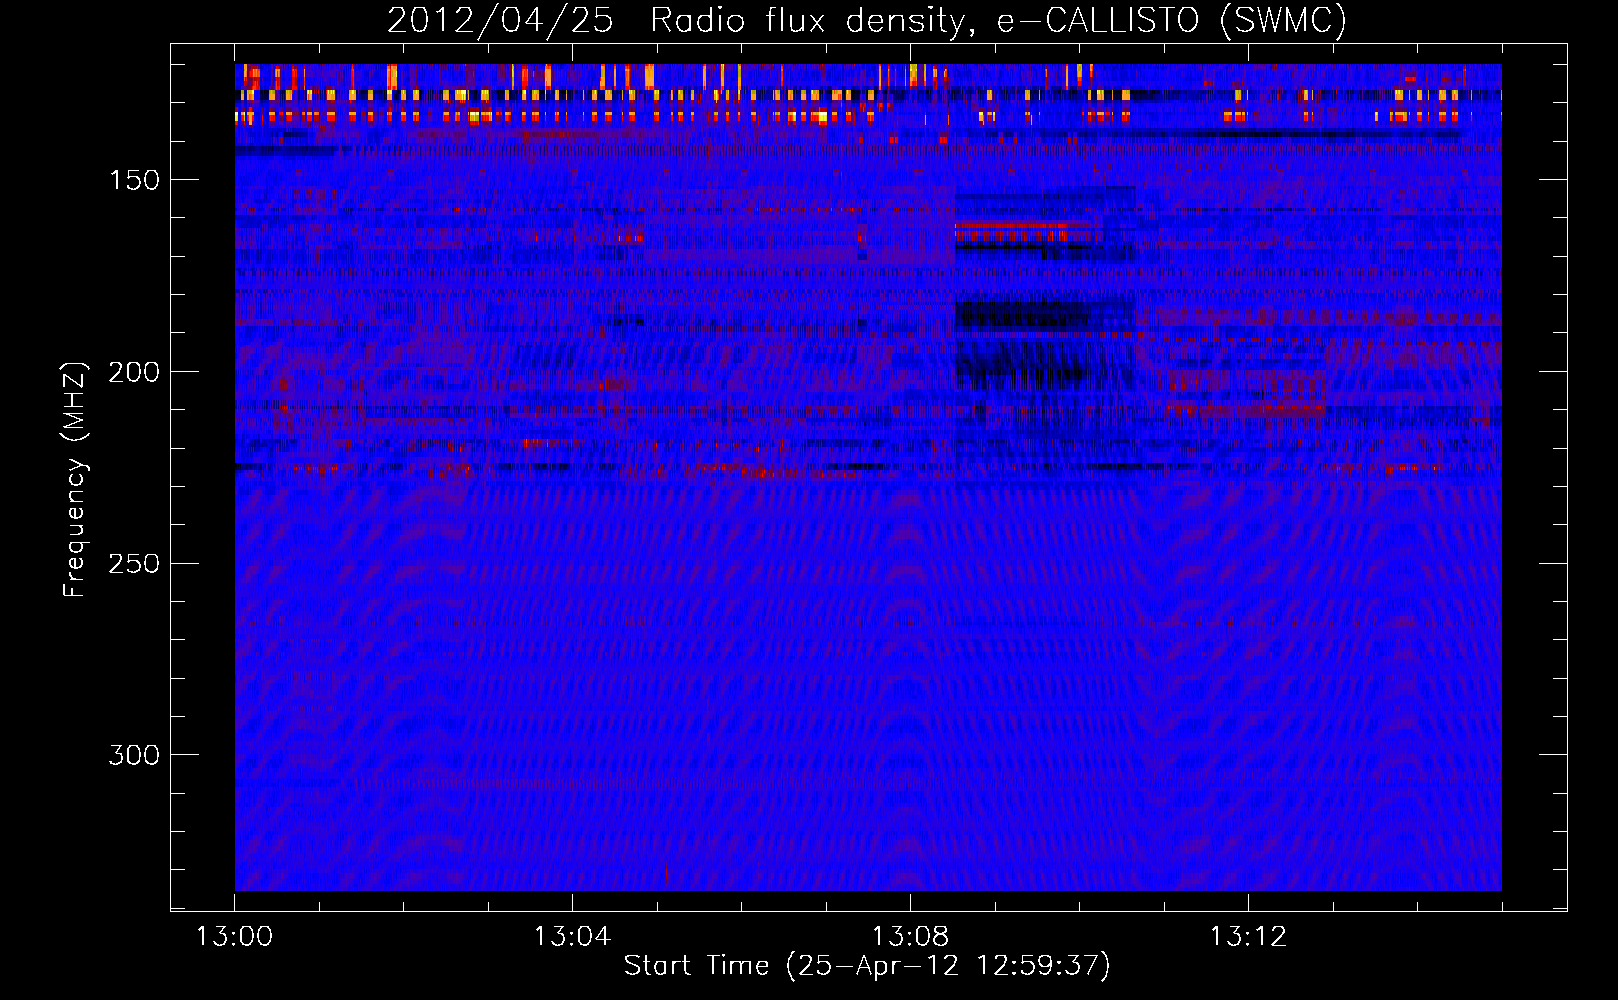Click the "13:04" time tick label

point(572,937)
